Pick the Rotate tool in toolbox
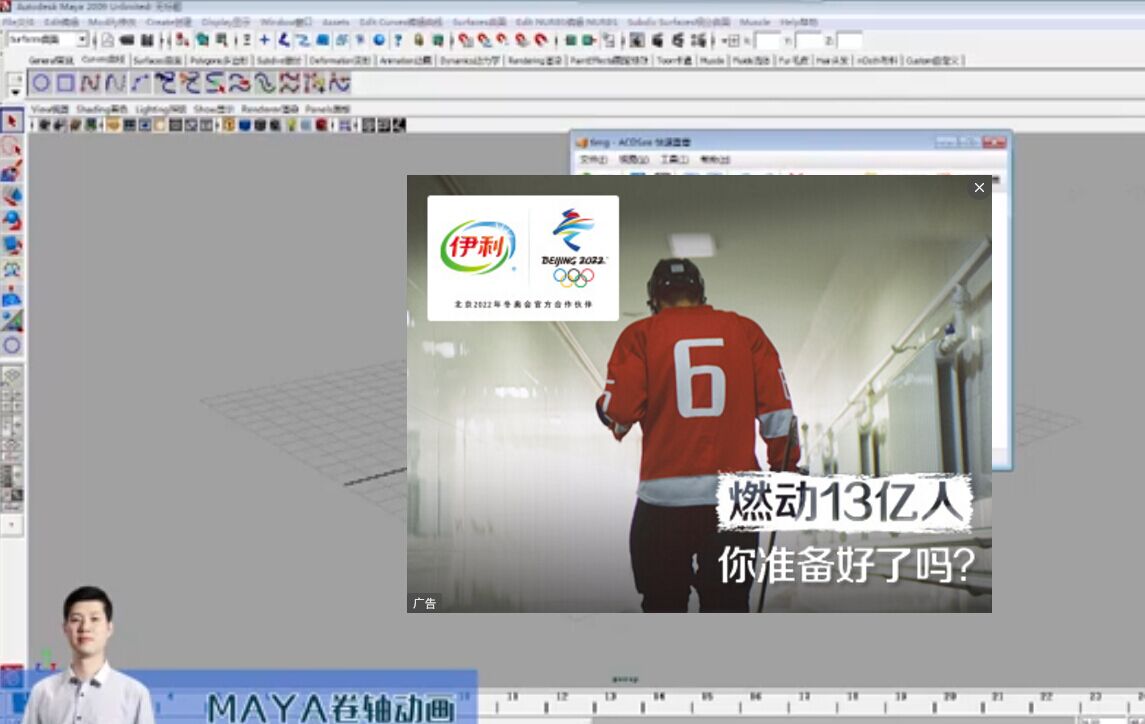Image resolution: width=1145 pixels, height=724 pixels. 12,221
